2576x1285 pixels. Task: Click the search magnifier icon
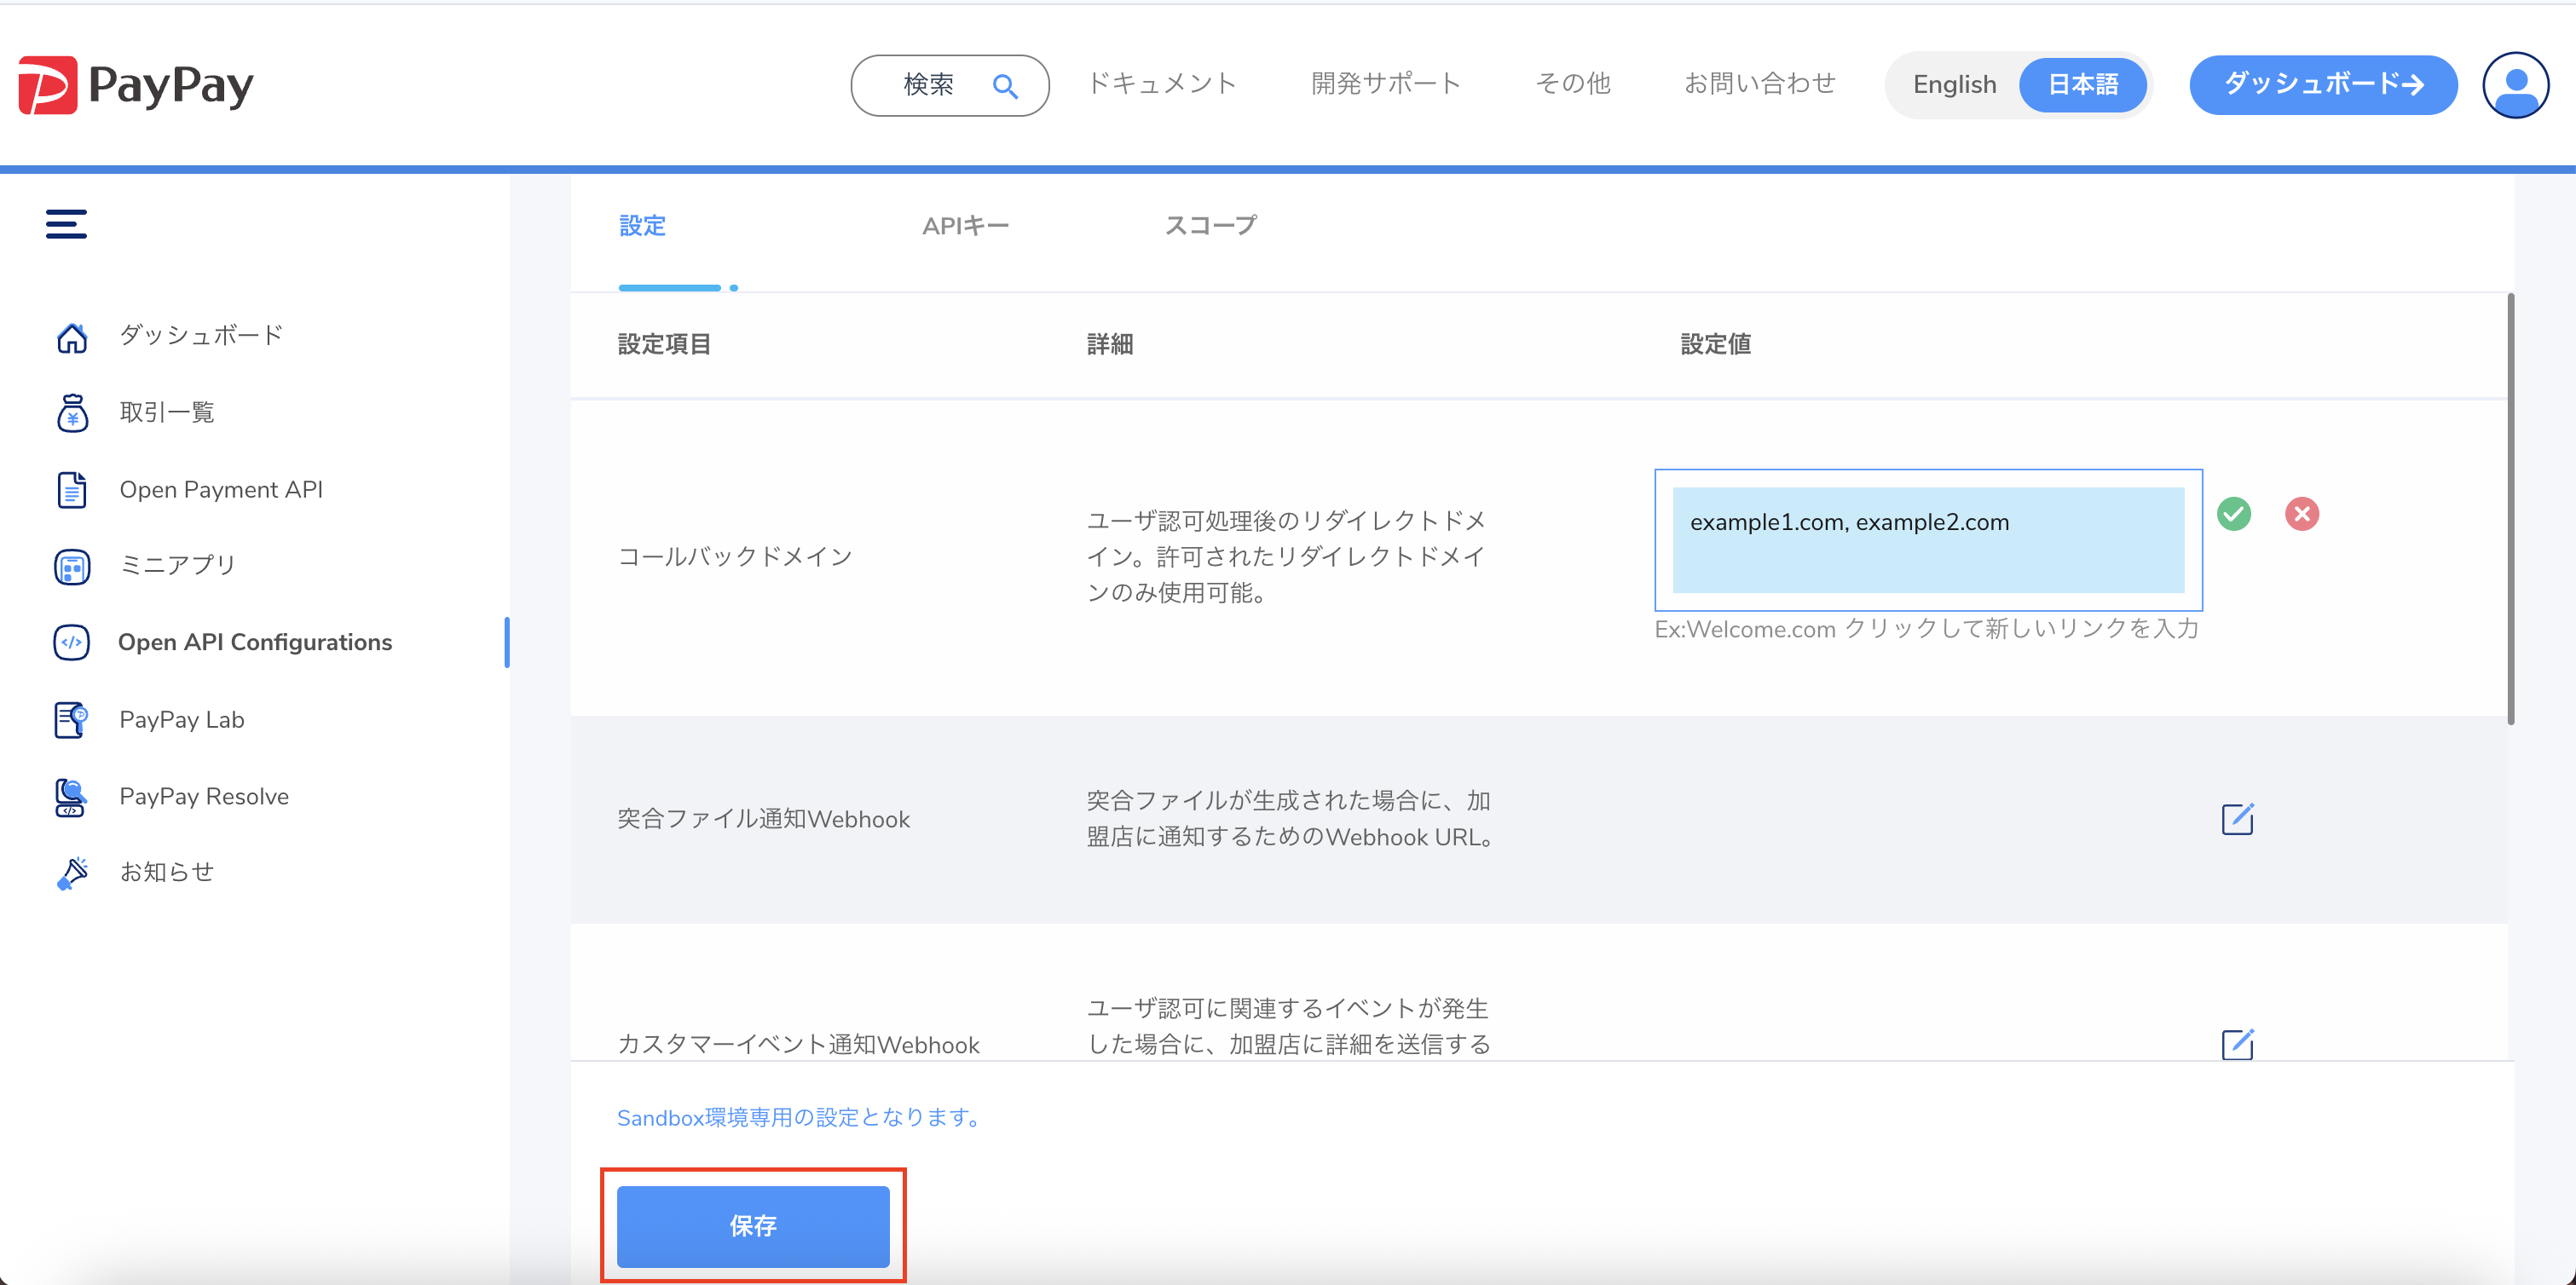1005,87
